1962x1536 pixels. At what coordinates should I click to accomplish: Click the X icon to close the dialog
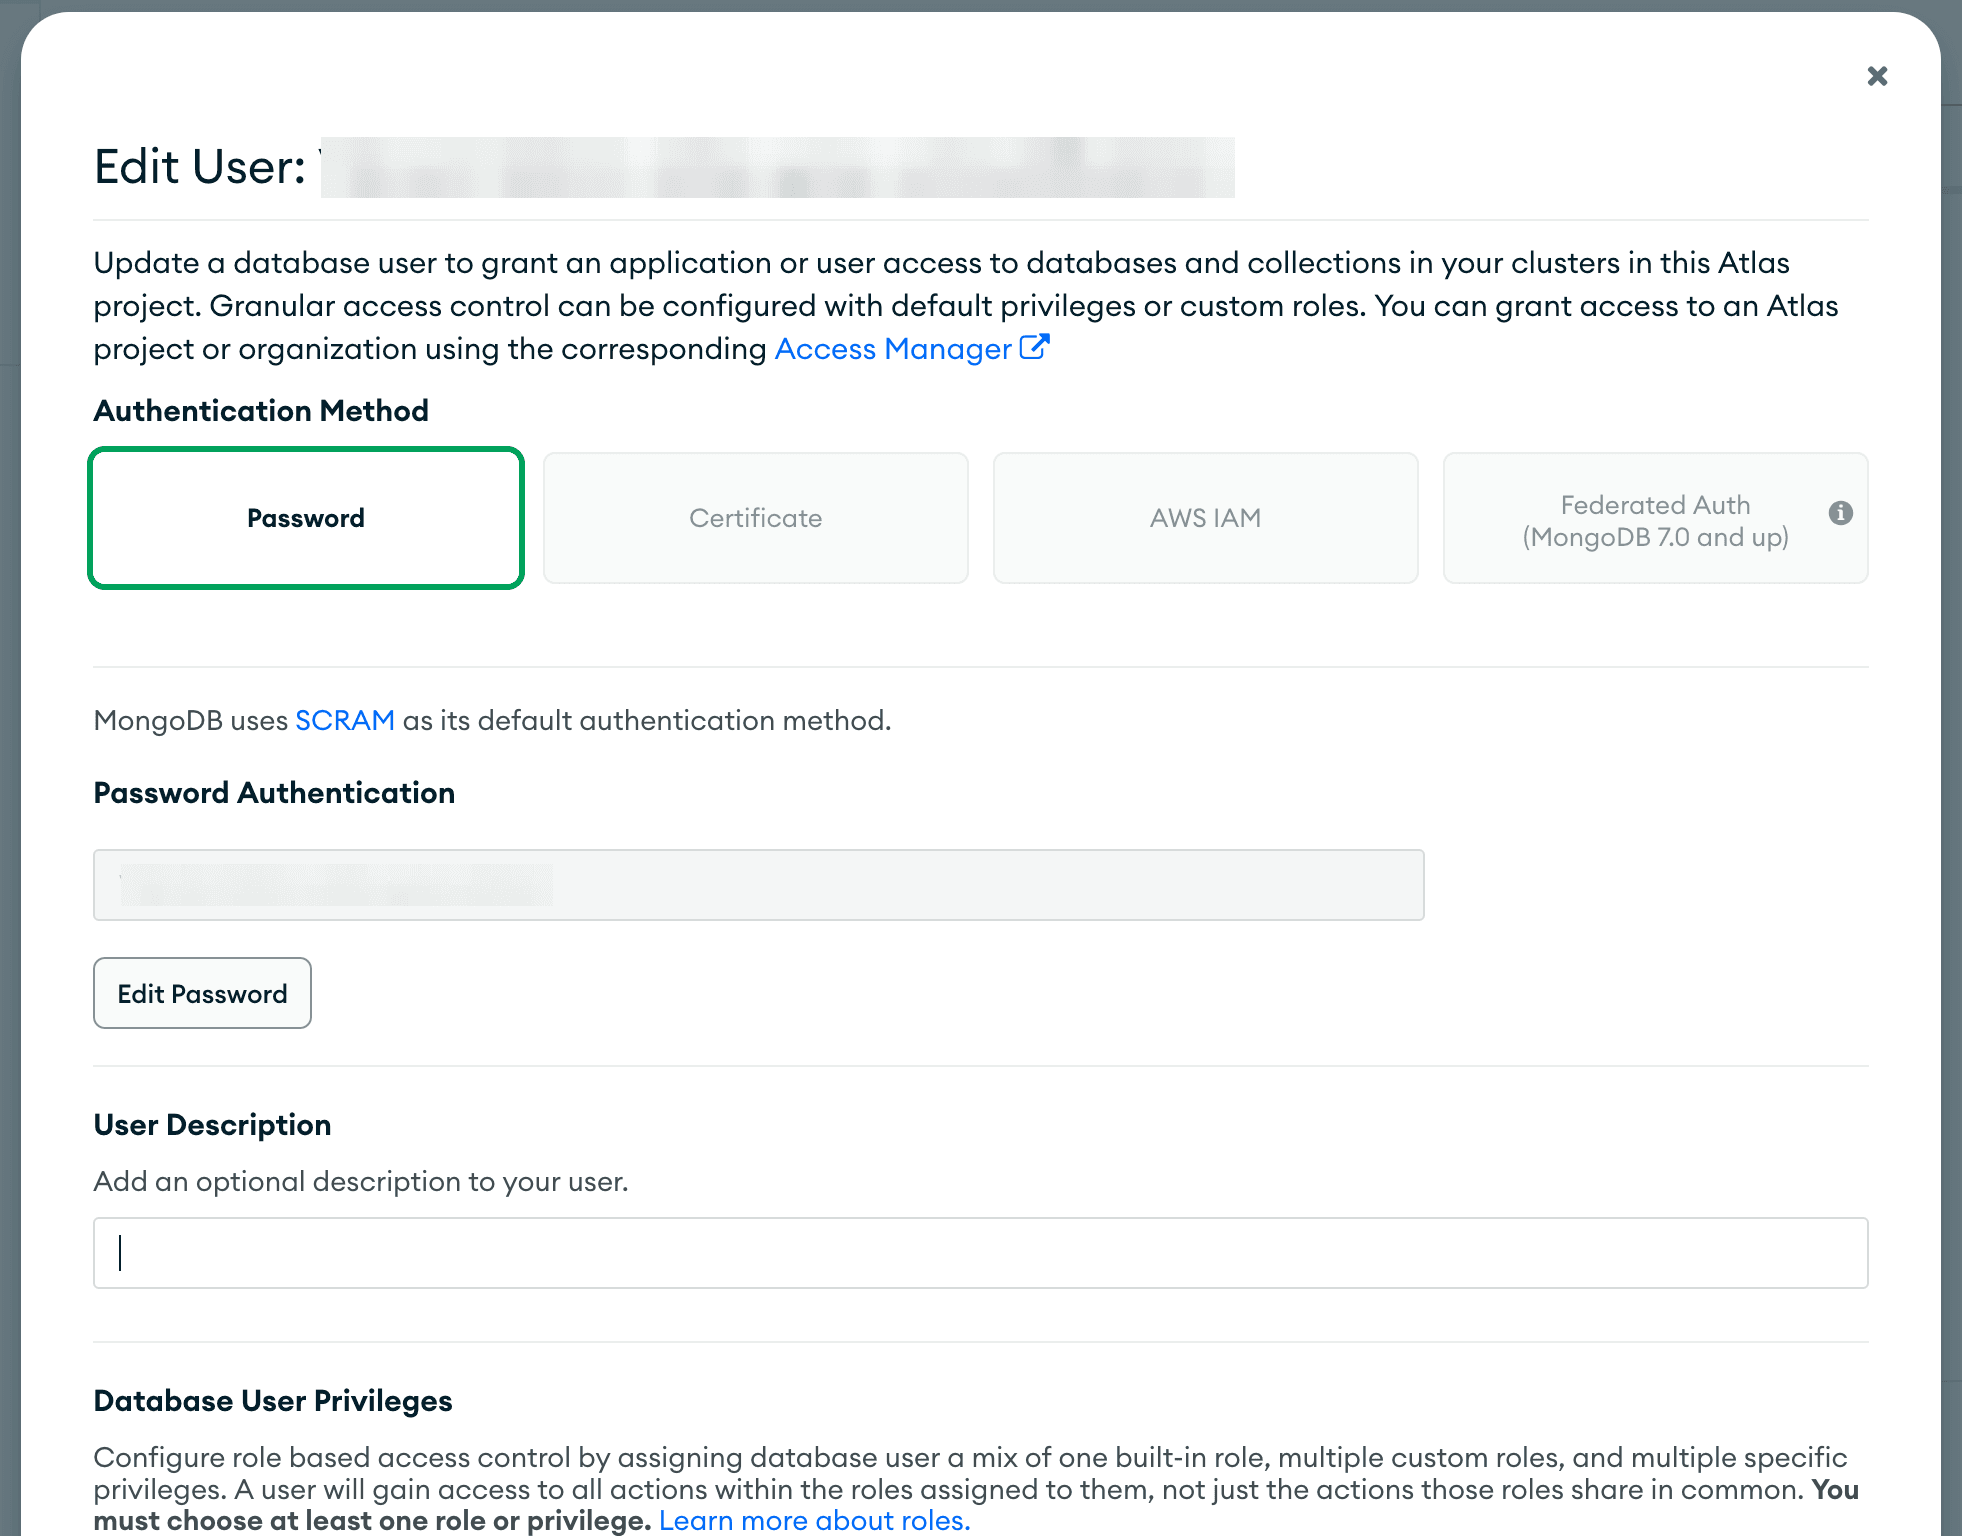[x=1877, y=76]
